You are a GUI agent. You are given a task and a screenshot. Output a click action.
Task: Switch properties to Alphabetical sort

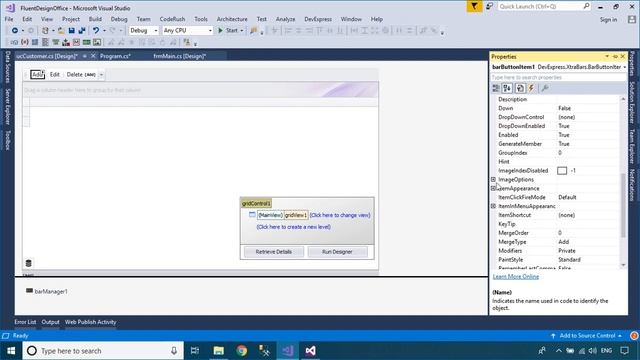coord(507,88)
